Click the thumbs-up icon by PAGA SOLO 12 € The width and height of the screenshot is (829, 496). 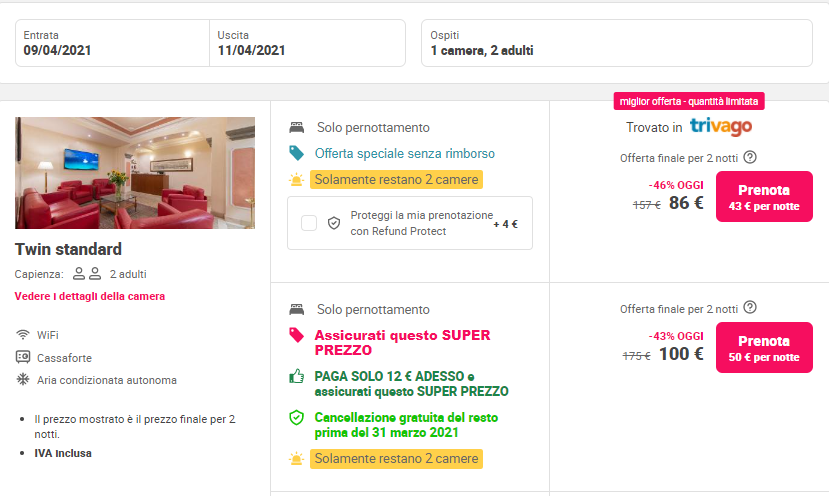(296, 377)
